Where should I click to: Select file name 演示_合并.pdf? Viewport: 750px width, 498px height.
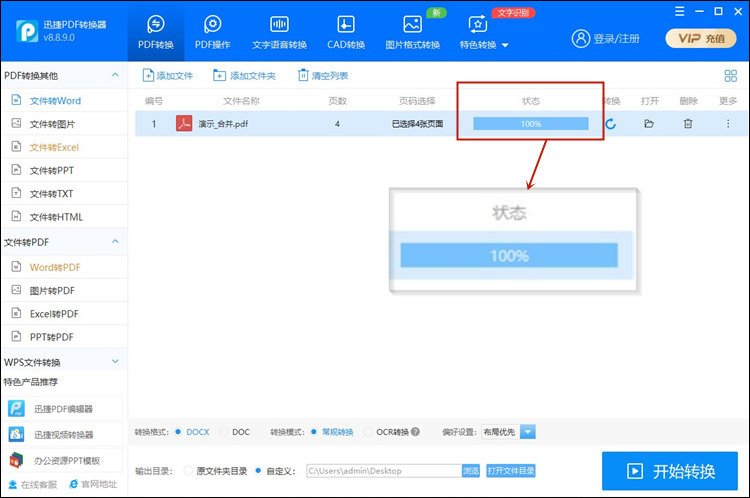(x=223, y=124)
